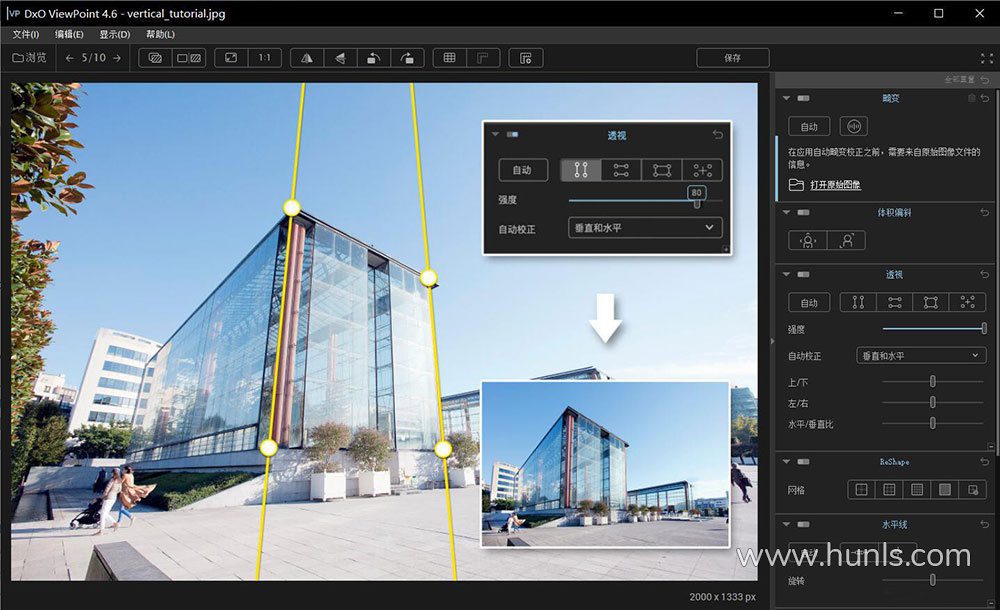This screenshot has height=610, width=1000.
Task: Select force rectangle perspective tool
Action: [x=931, y=302]
